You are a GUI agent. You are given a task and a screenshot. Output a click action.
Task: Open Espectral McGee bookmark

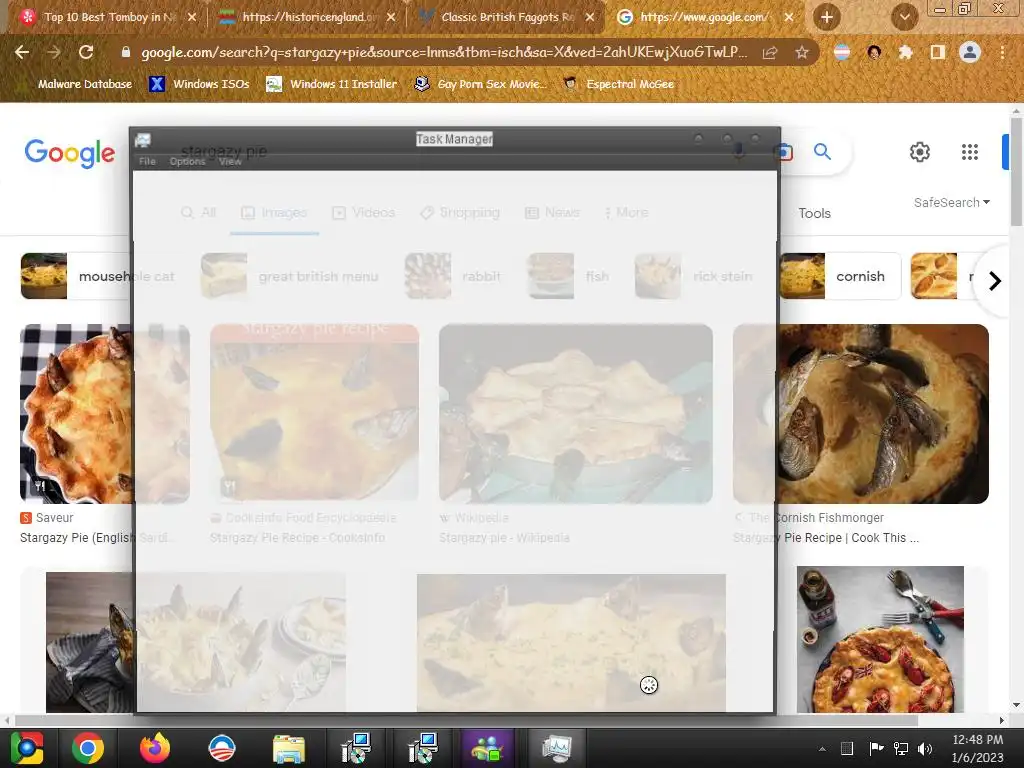[618, 84]
